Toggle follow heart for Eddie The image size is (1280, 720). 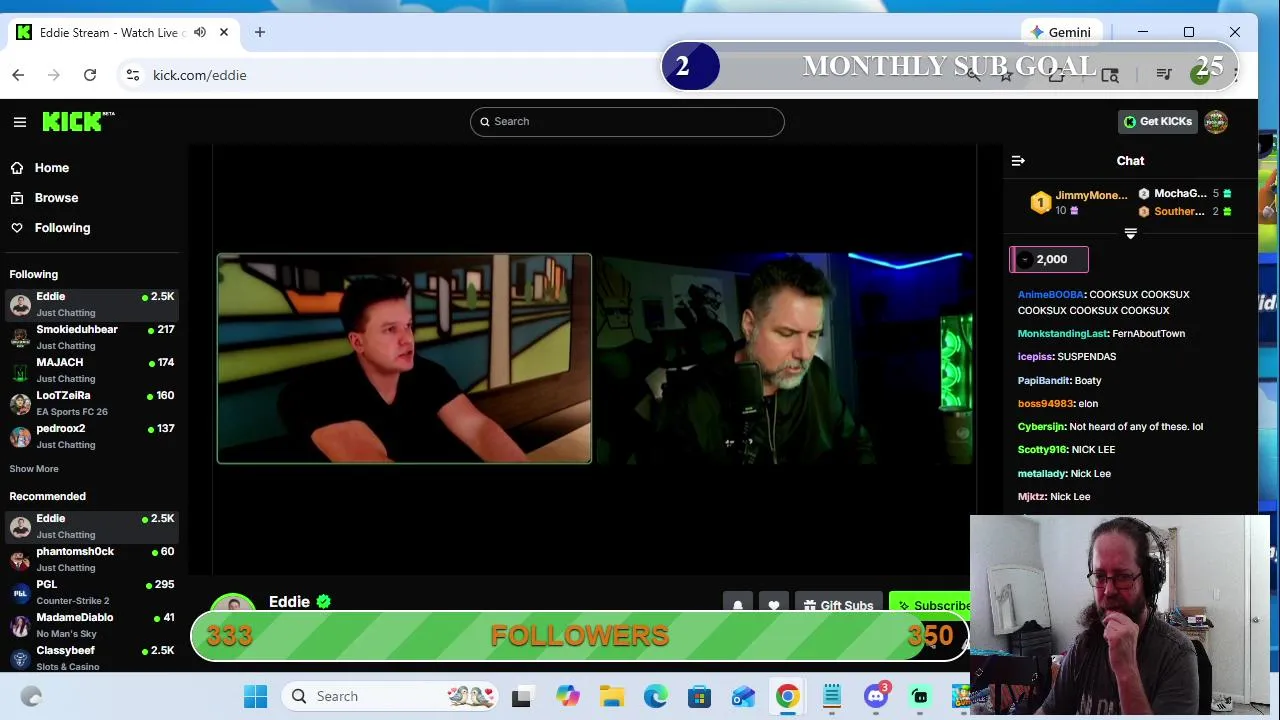774,605
